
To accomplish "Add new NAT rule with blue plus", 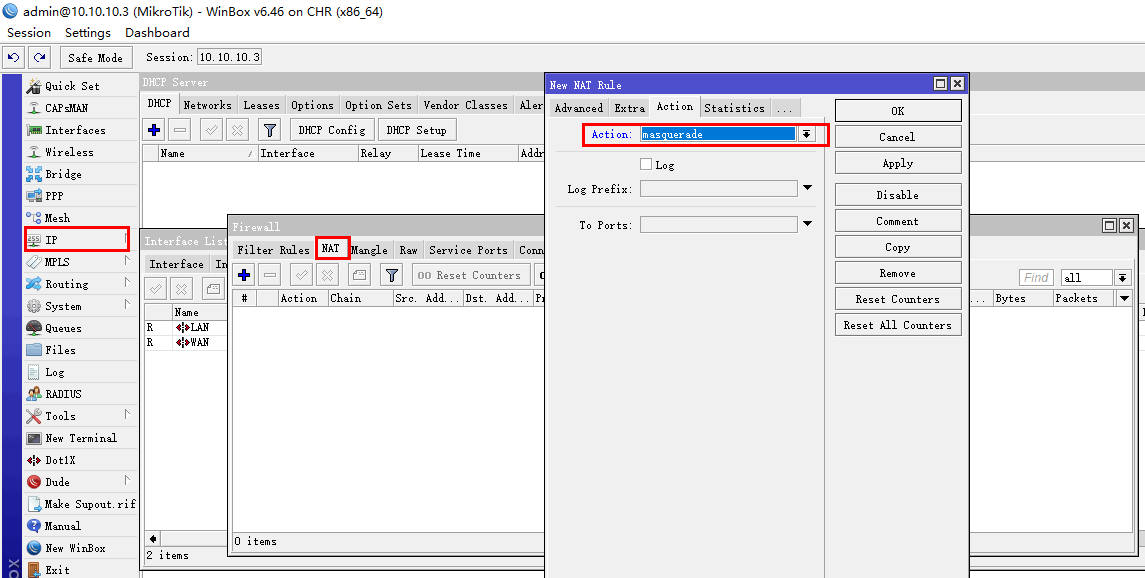I will [244, 275].
